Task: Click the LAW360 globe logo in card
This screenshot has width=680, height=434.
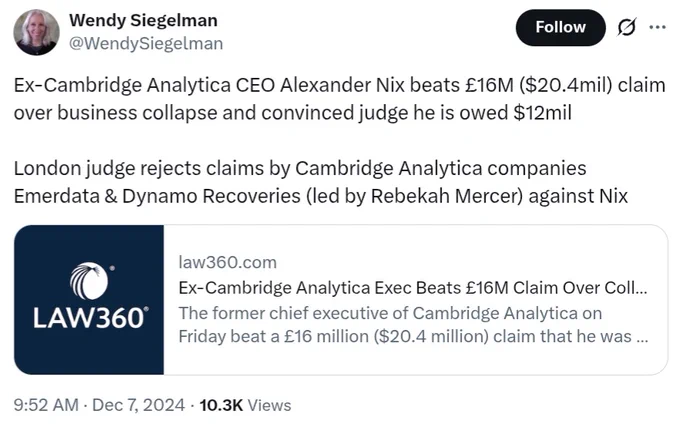Action: (90, 281)
